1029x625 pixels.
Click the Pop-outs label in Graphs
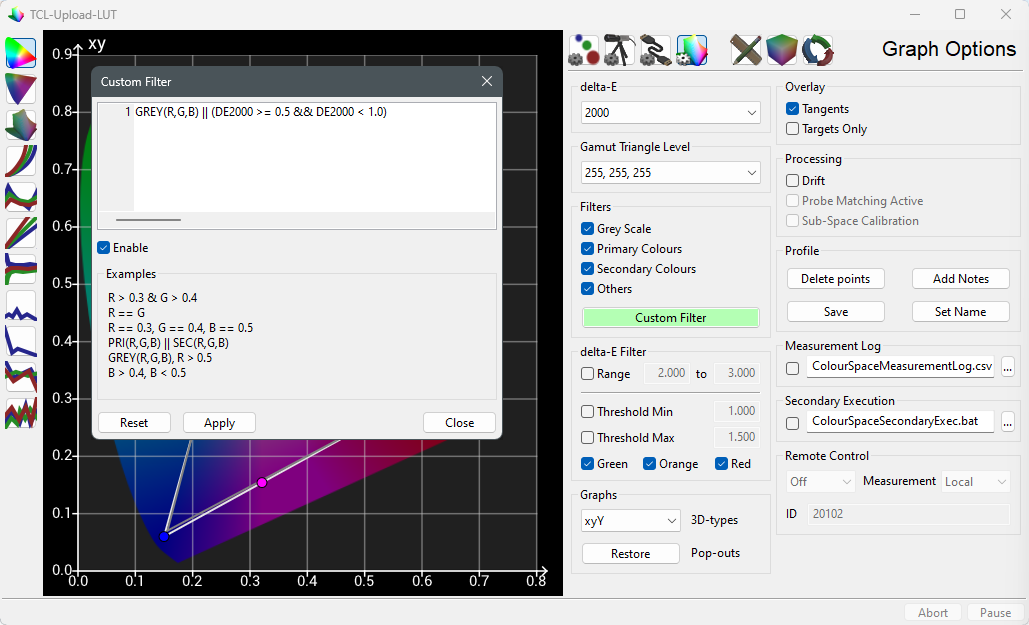(x=716, y=553)
